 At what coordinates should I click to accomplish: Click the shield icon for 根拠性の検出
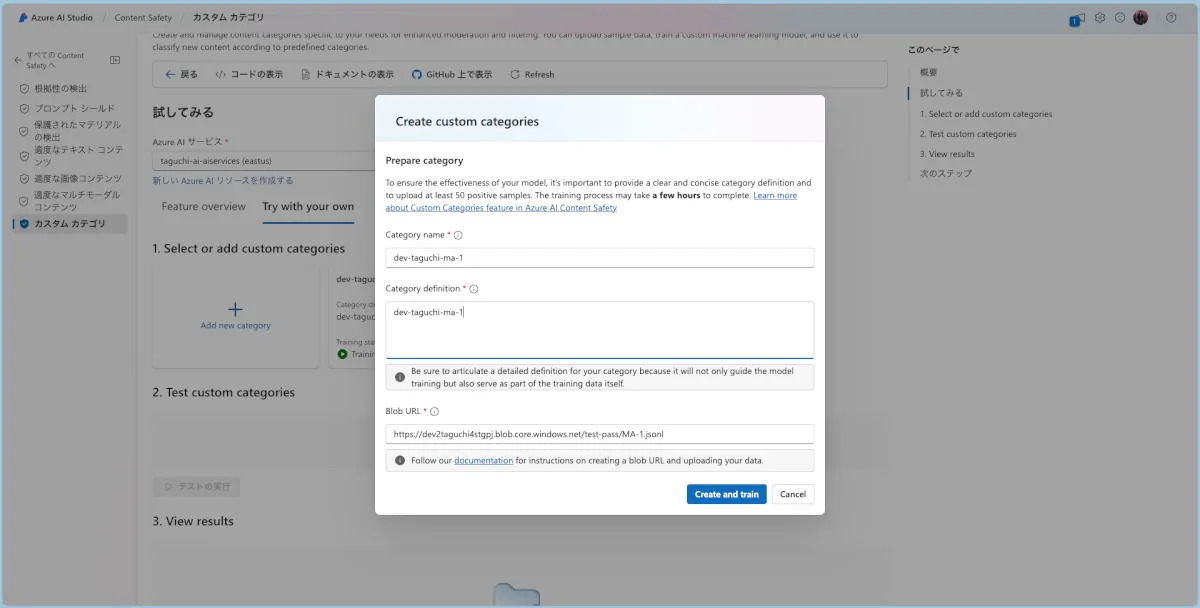(25, 88)
